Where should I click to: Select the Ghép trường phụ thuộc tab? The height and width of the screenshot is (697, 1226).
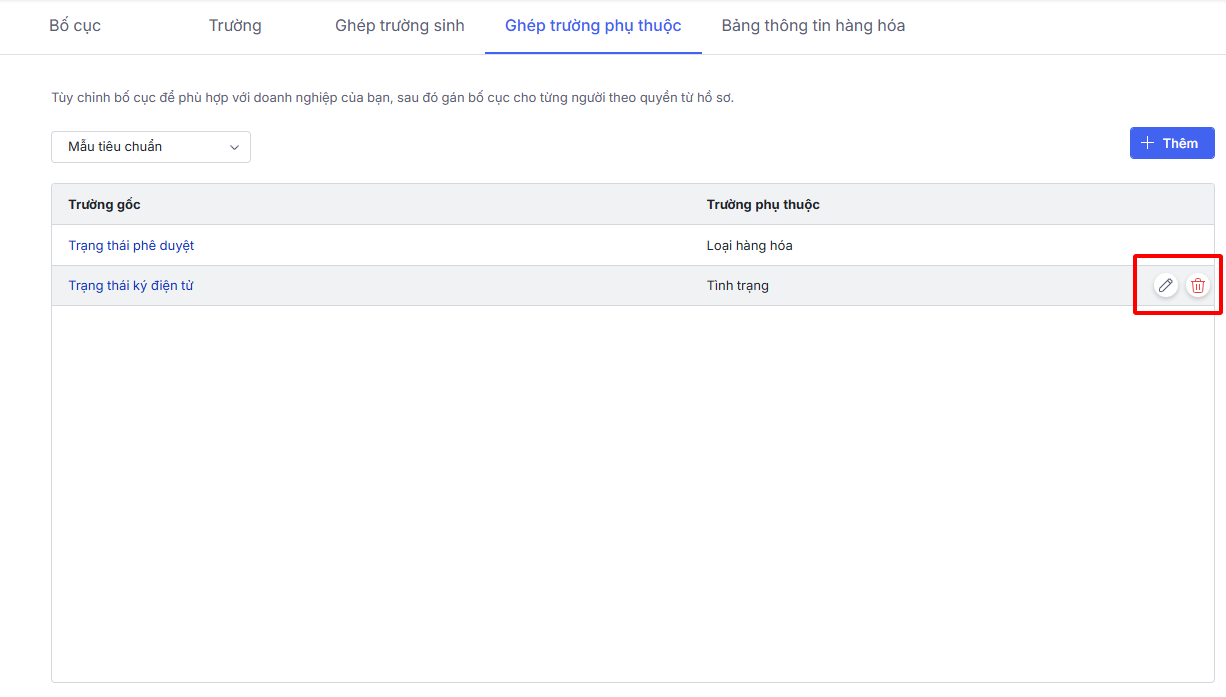point(593,26)
